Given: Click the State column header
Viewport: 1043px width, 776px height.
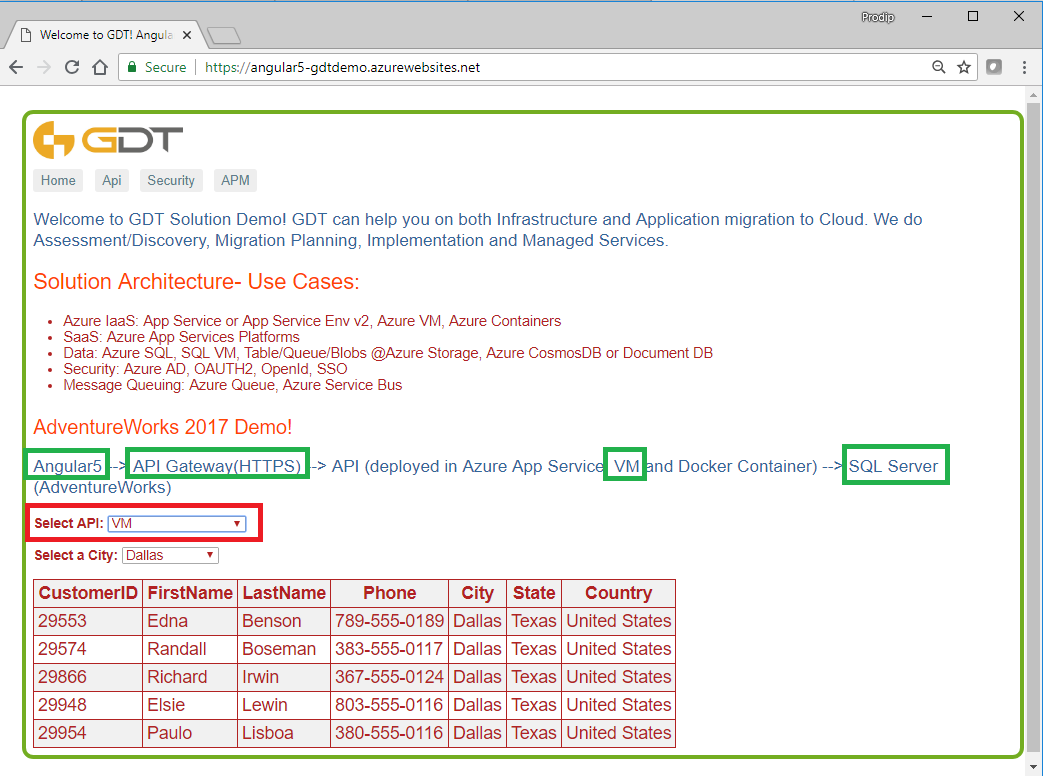Looking at the screenshot, I should coord(534,593).
